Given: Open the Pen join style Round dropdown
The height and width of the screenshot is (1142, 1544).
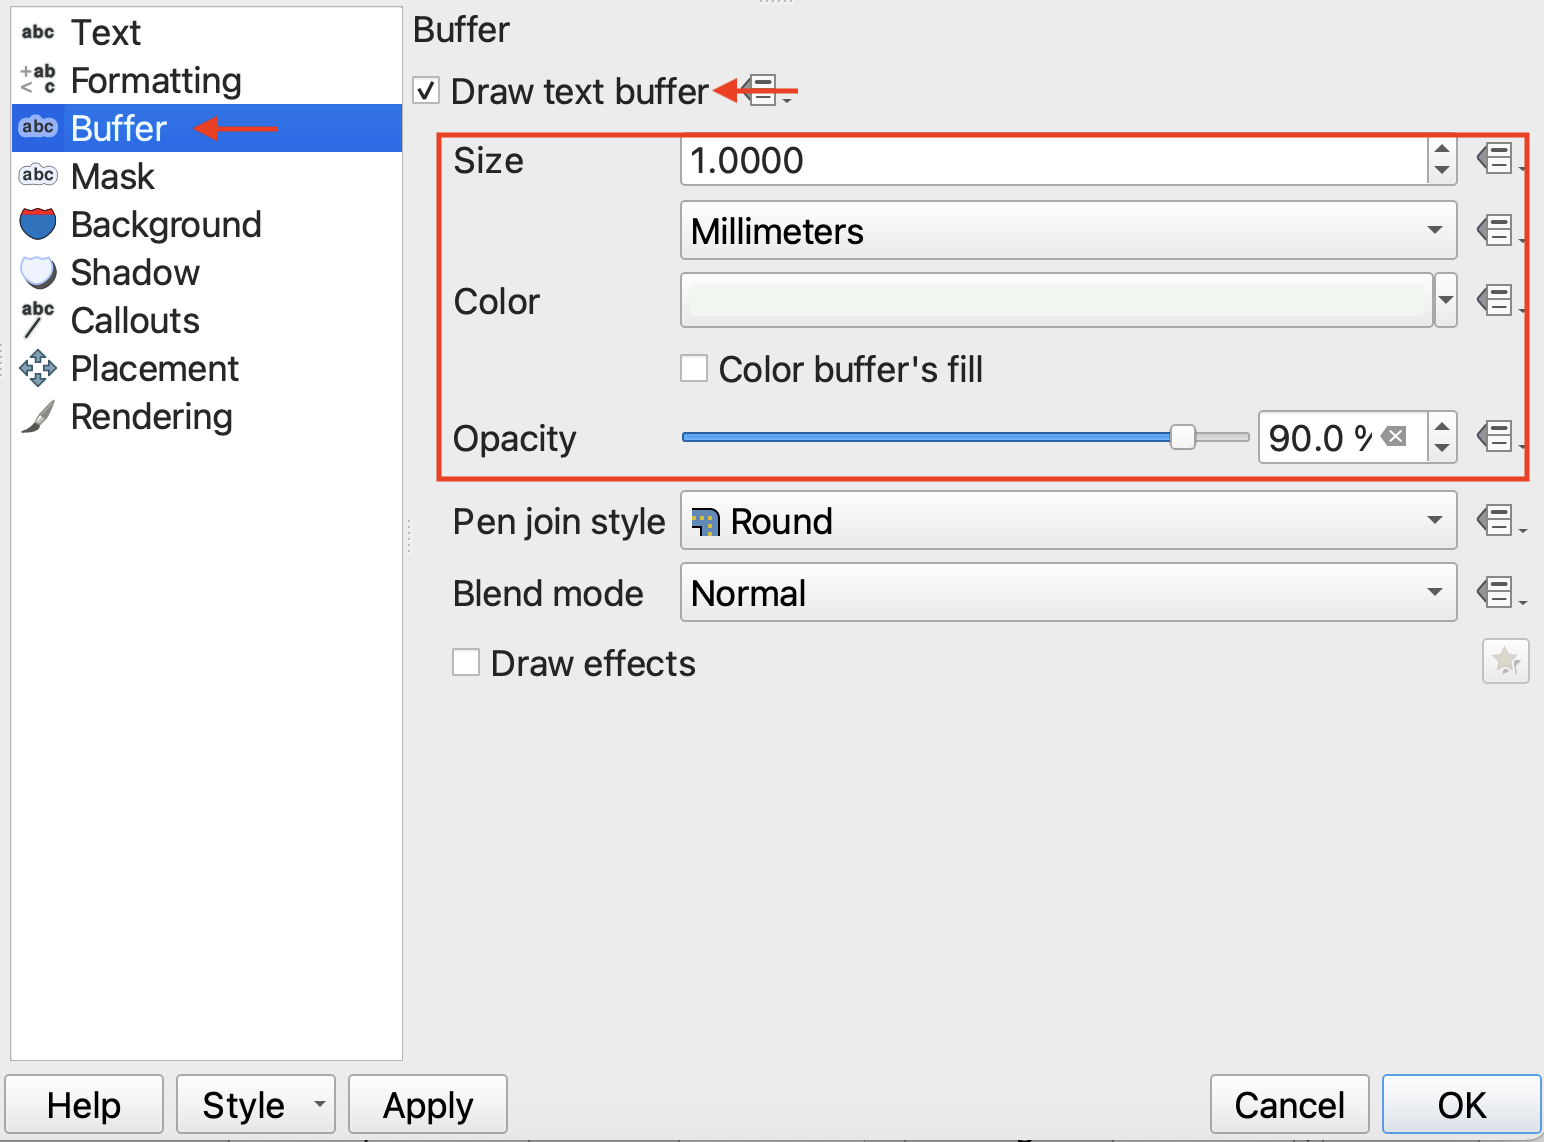Looking at the screenshot, I should point(1068,520).
